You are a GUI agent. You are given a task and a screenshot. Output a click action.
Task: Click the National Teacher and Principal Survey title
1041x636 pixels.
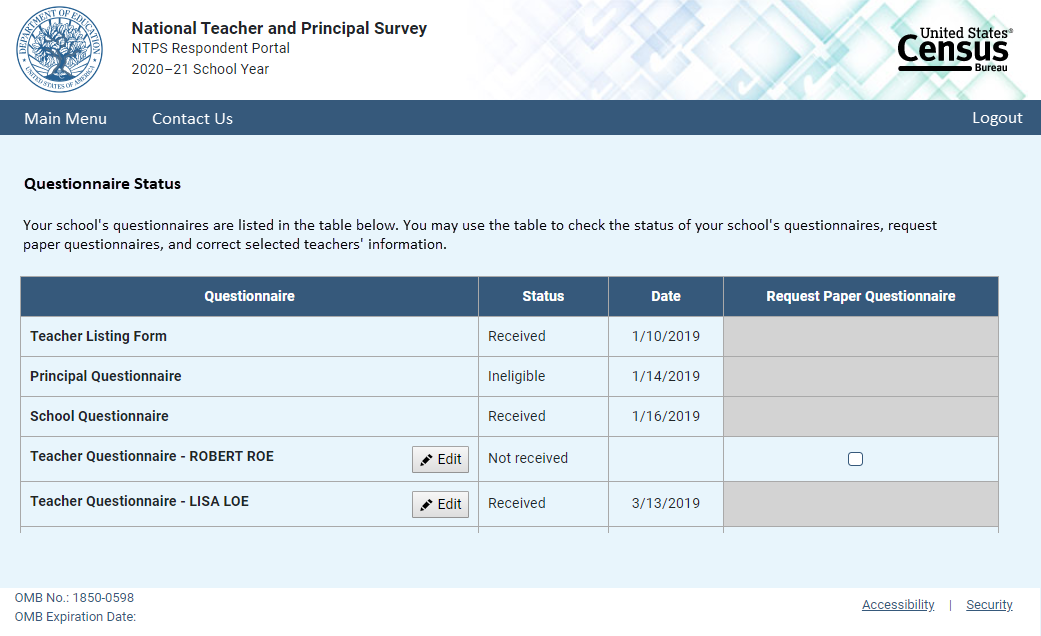(279, 28)
